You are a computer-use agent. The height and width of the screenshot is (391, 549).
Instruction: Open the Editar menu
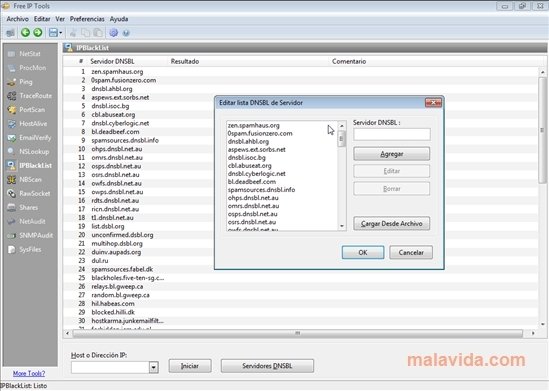42,19
